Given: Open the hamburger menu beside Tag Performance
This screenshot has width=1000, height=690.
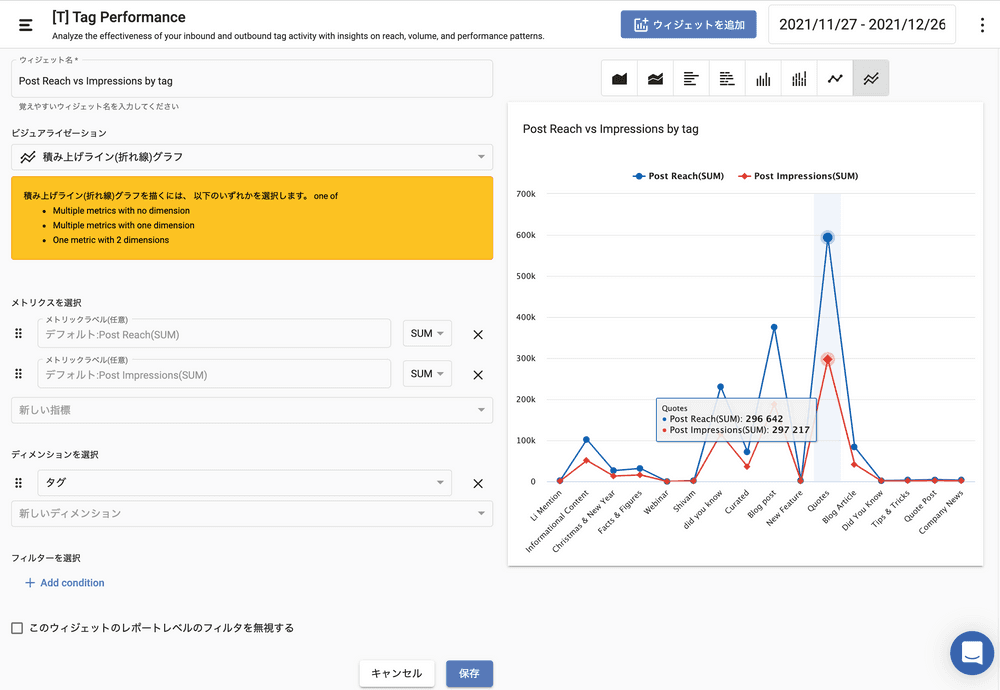Looking at the screenshot, I should (x=26, y=25).
